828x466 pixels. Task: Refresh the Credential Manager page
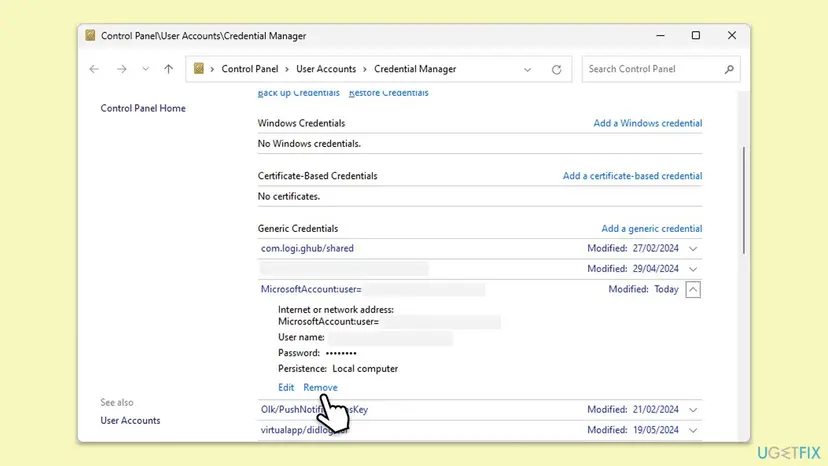pyautogui.click(x=556, y=70)
